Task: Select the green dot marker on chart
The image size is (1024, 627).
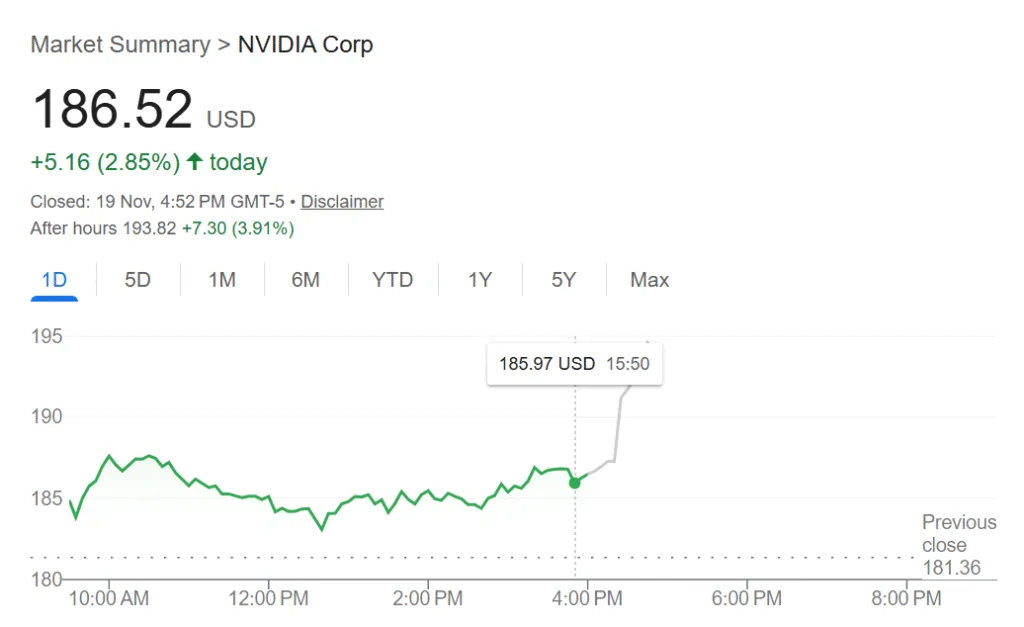Action: pos(575,483)
